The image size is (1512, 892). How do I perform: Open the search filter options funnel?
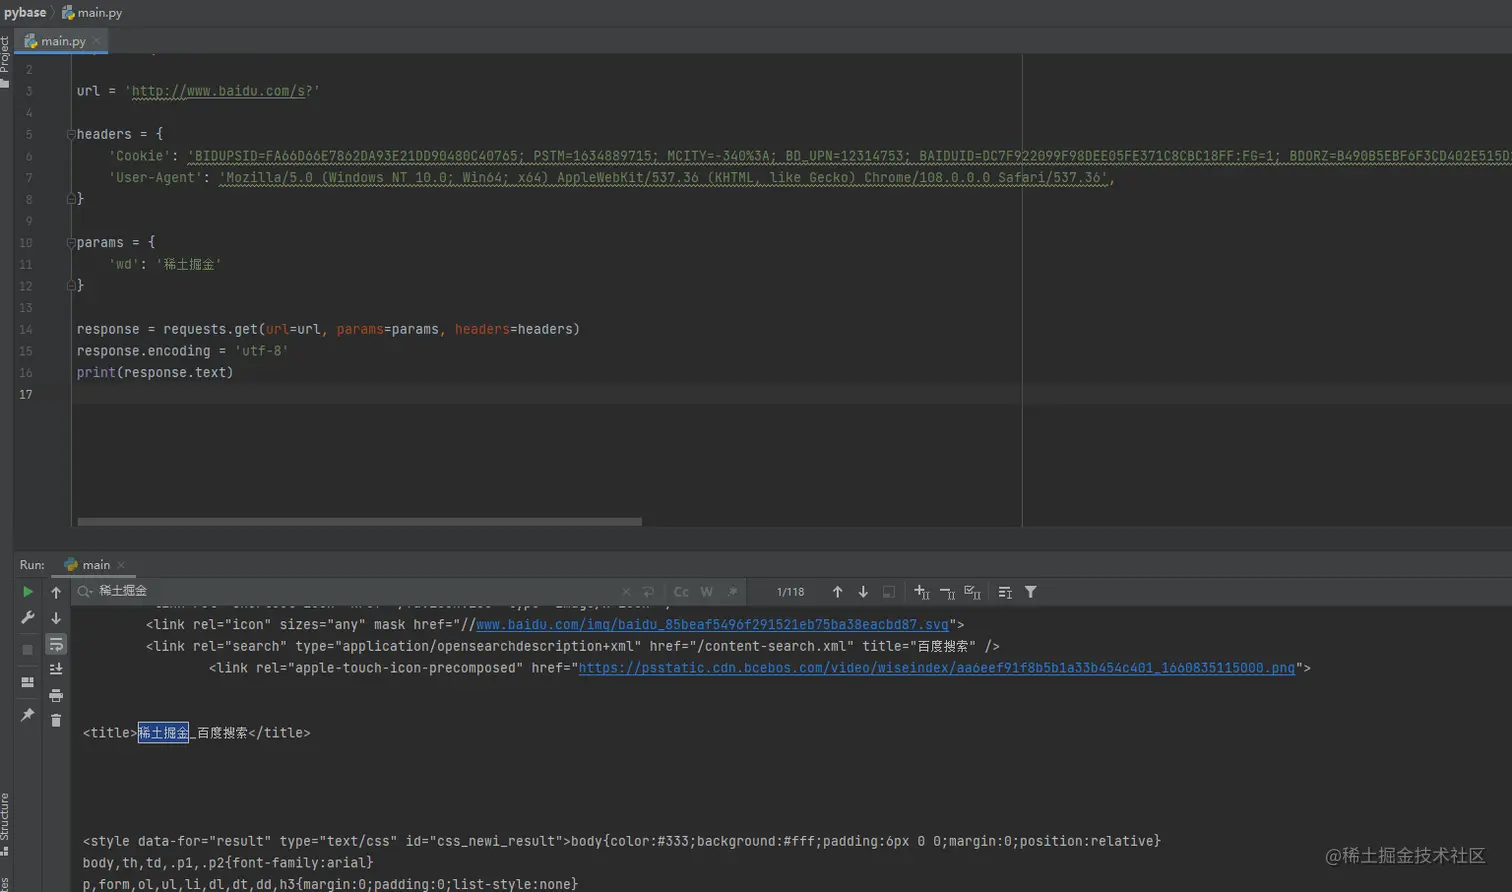click(1030, 592)
